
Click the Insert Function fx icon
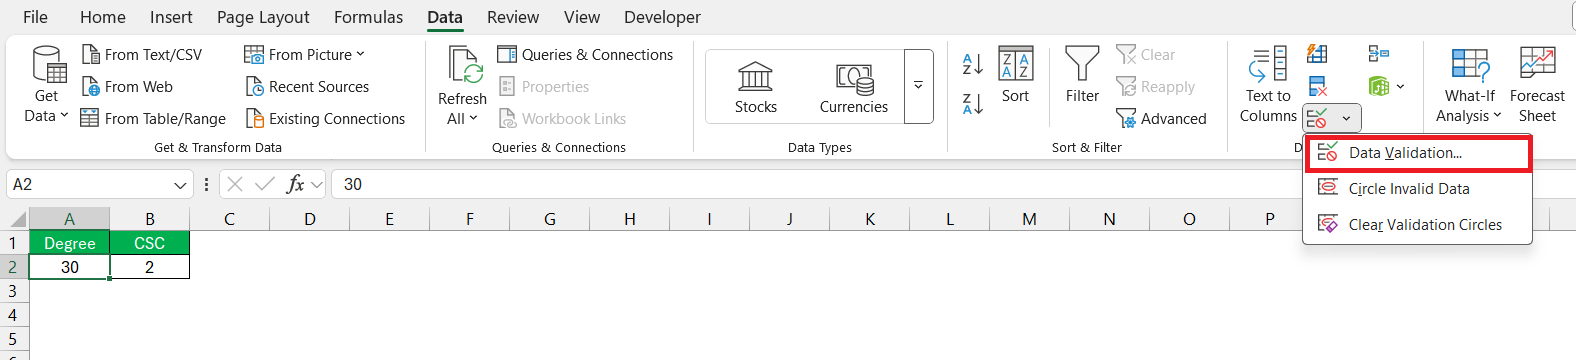[295, 184]
